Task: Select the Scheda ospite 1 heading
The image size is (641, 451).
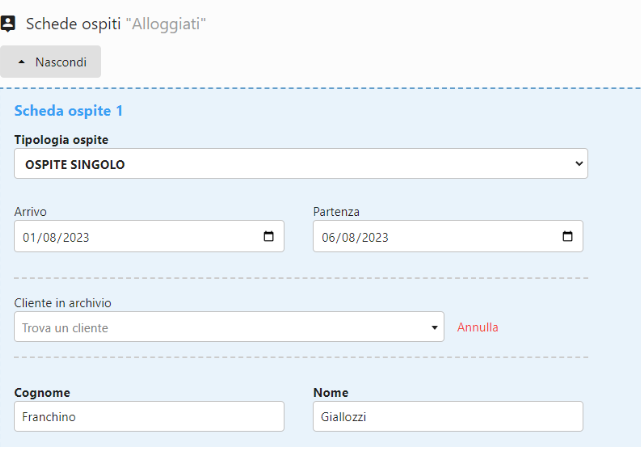Action: tap(68, 110)
